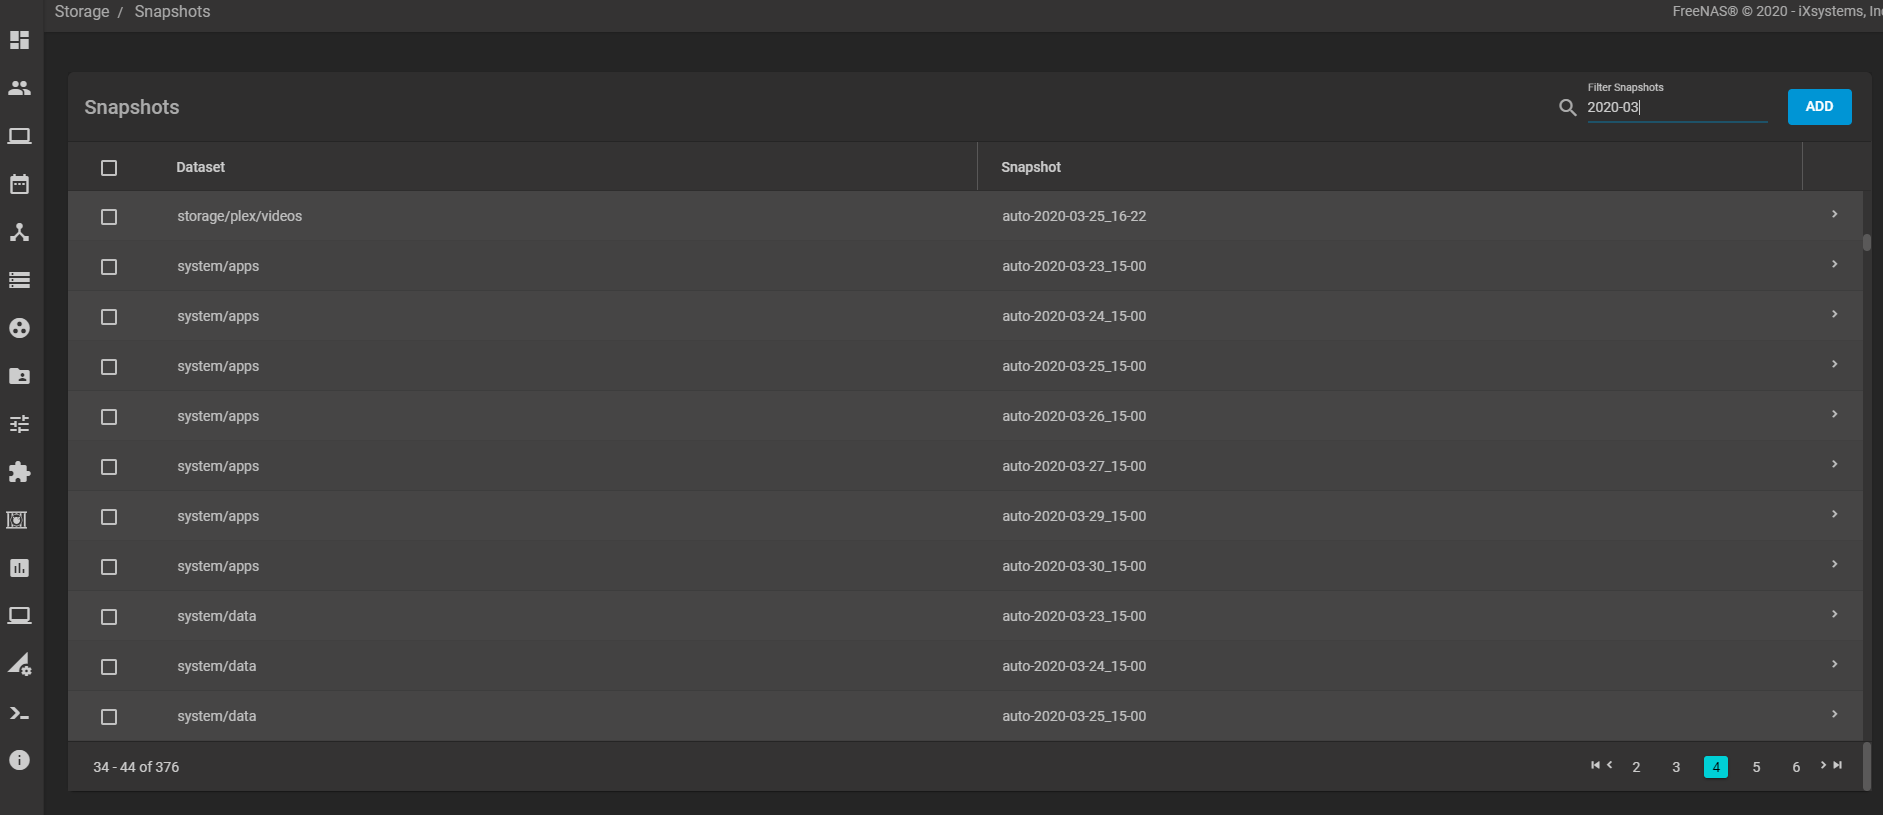1883x815 pixels.
Task: Open the Directory Services sidebar icon
Action: 19,328
